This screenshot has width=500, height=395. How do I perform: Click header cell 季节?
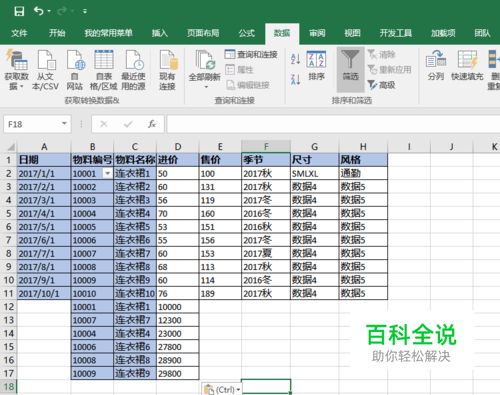click(266, 160)
